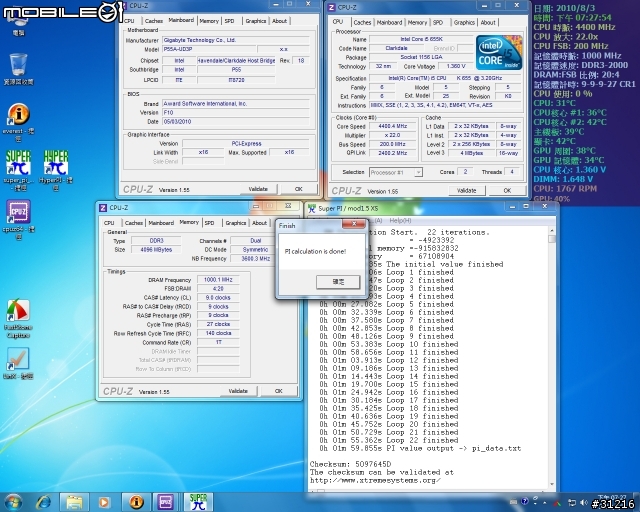Click Validate in CPU tab CPU-Z window
This screenshot has width=640, height=512.
click(466, 191)
